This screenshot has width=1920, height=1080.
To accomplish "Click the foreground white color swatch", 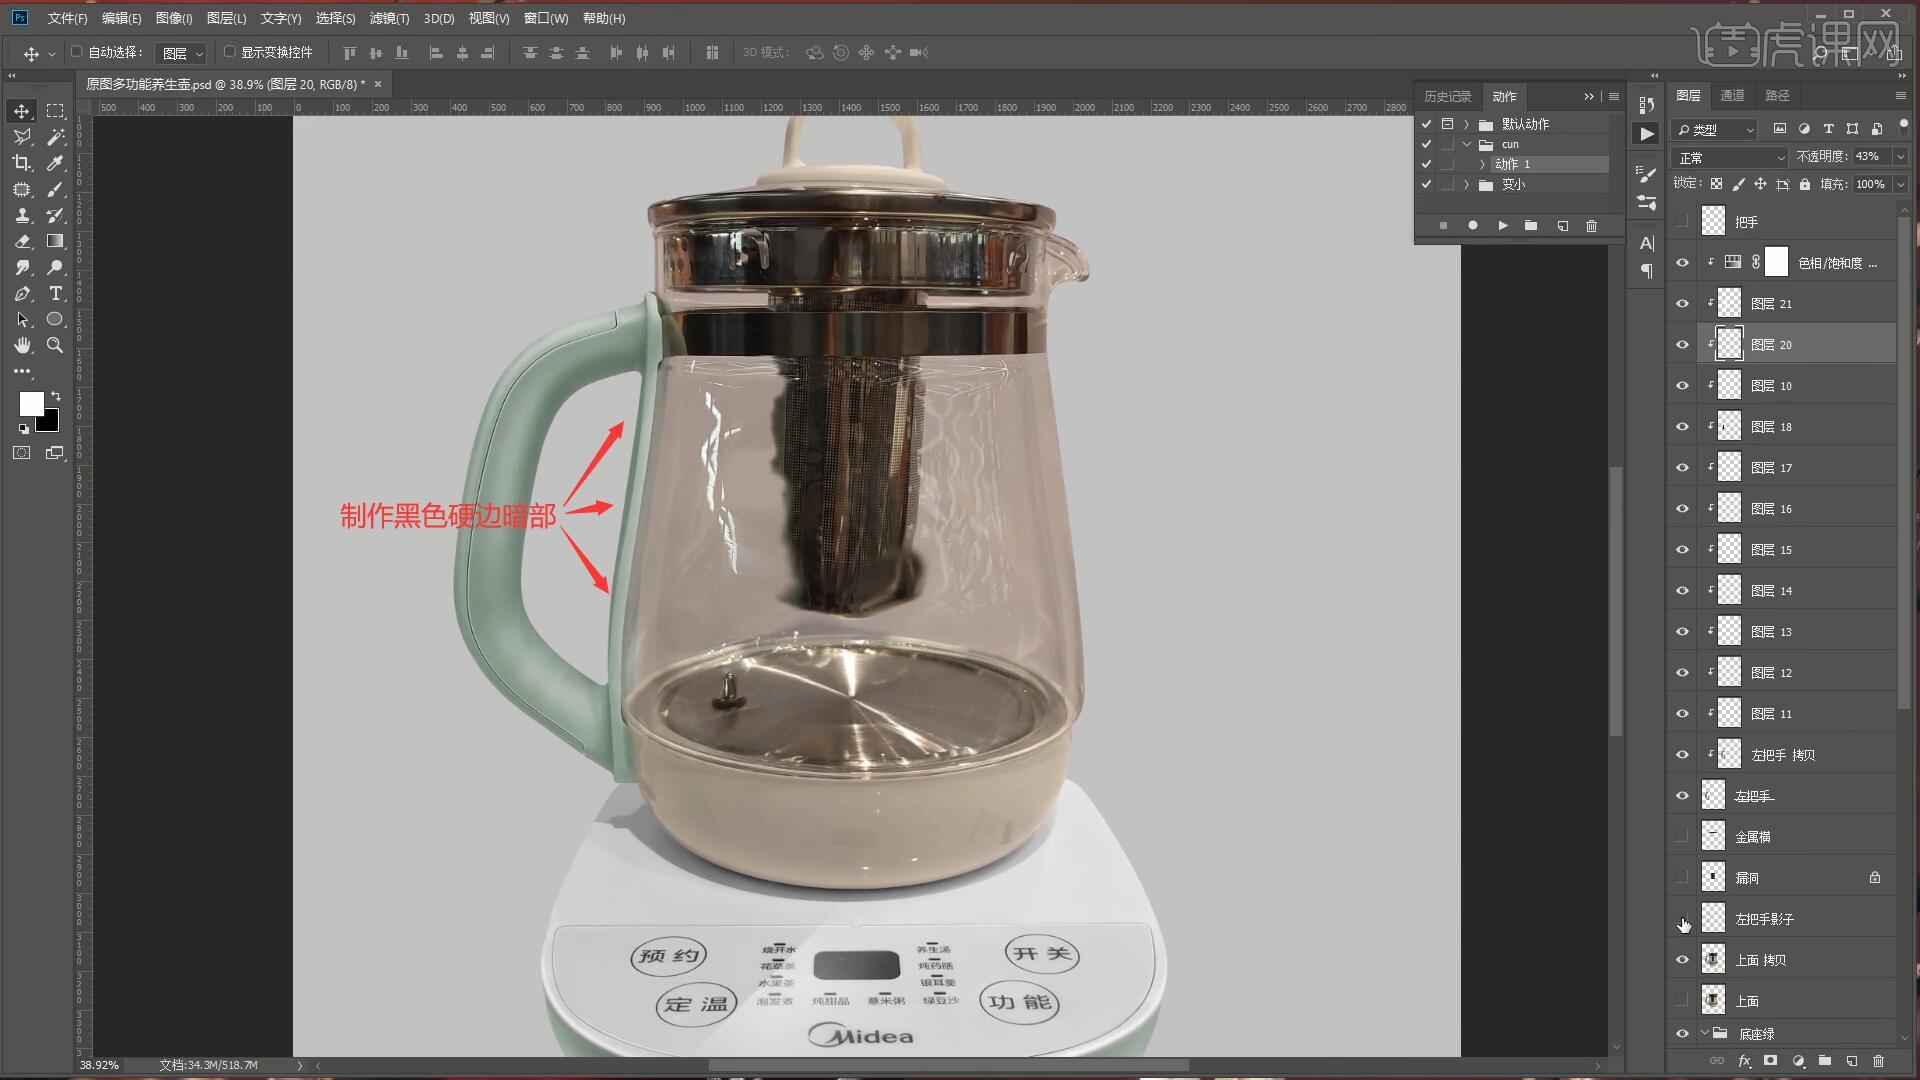I will coord(30,403).
